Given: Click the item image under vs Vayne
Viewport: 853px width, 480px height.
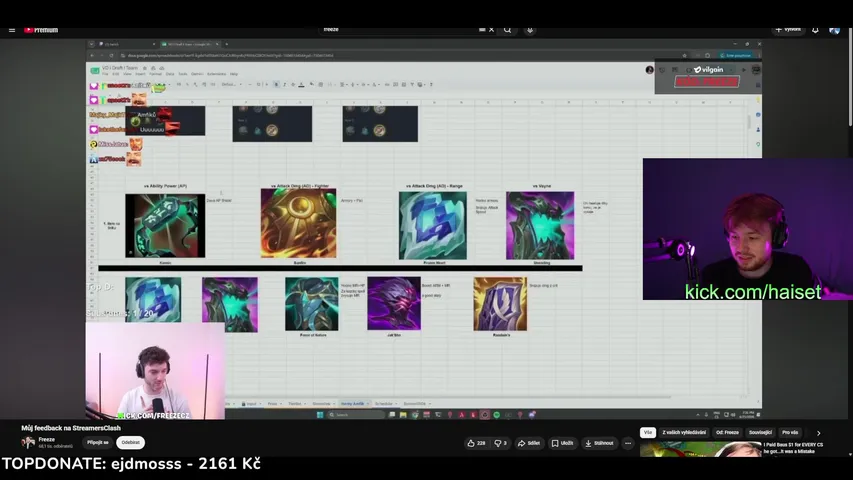Looking at the screenshot, I should tap(540, 225).
